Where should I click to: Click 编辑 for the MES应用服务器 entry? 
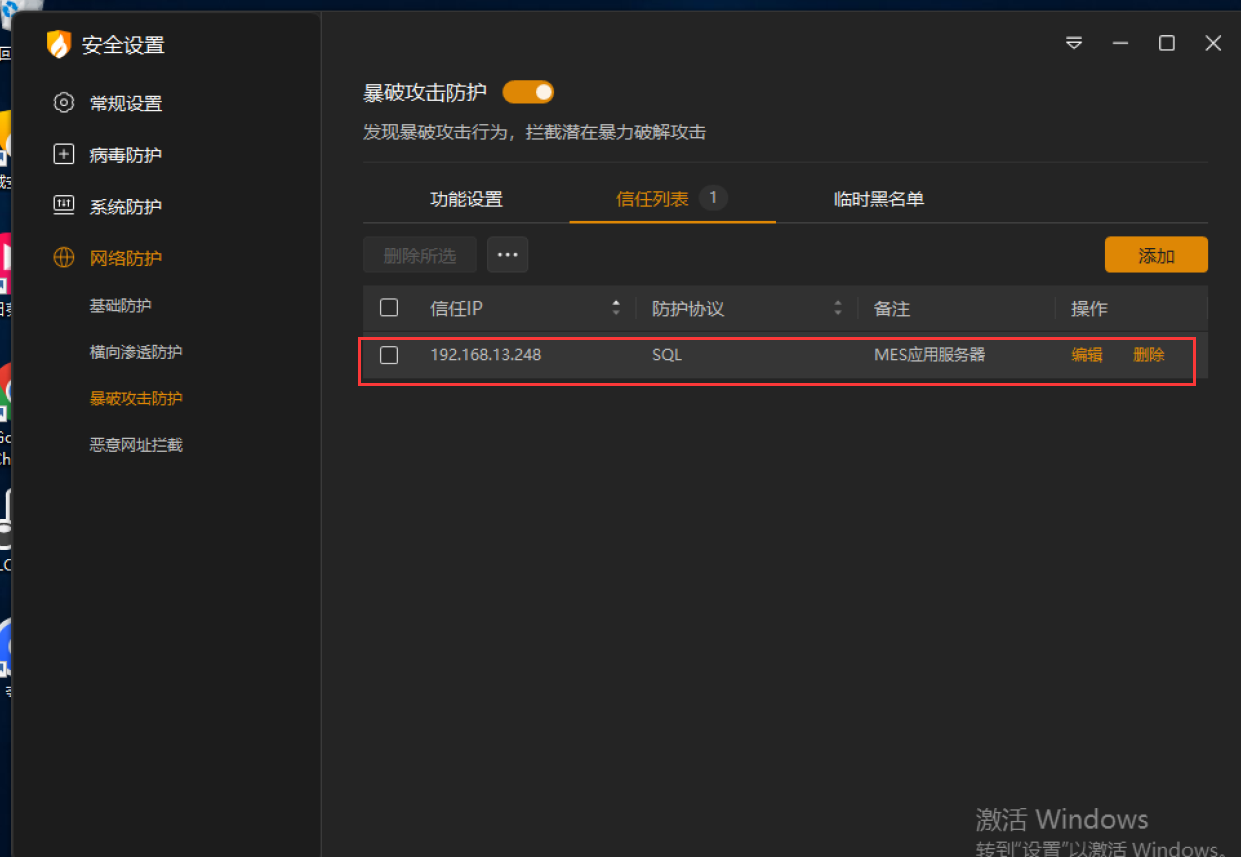[x=1087, y=355]
